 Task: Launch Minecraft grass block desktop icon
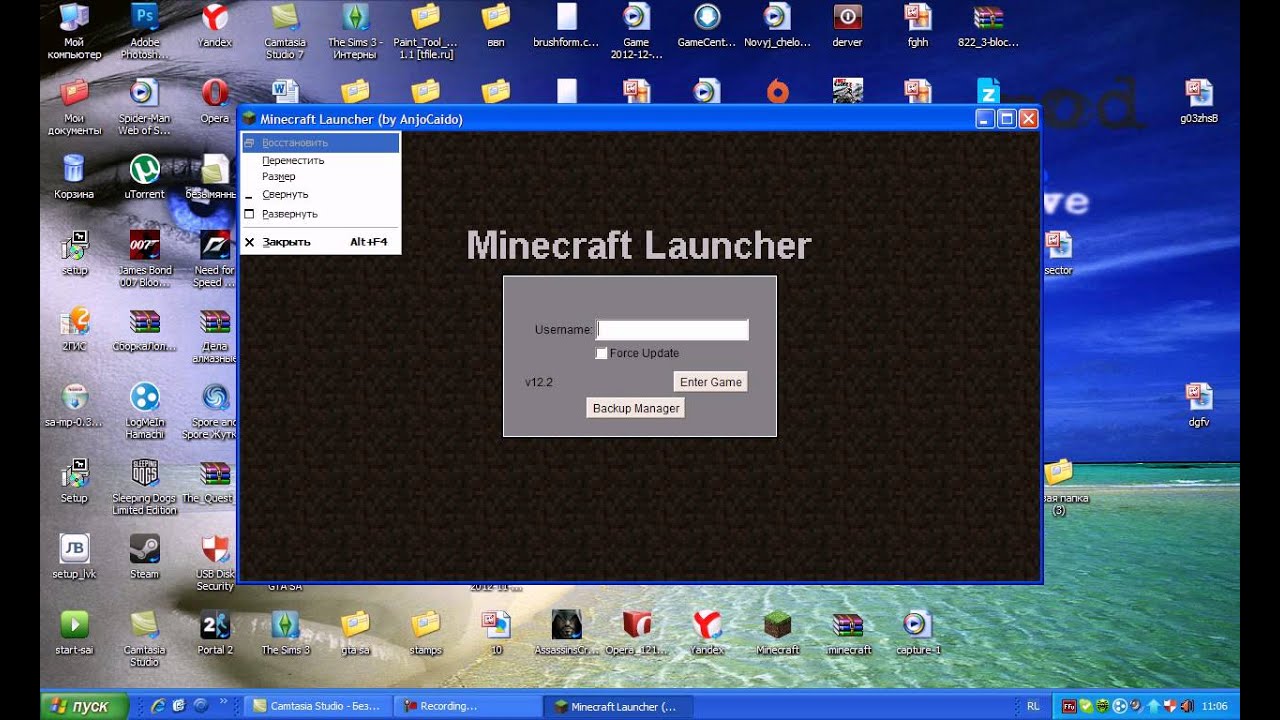pos(777,633)
